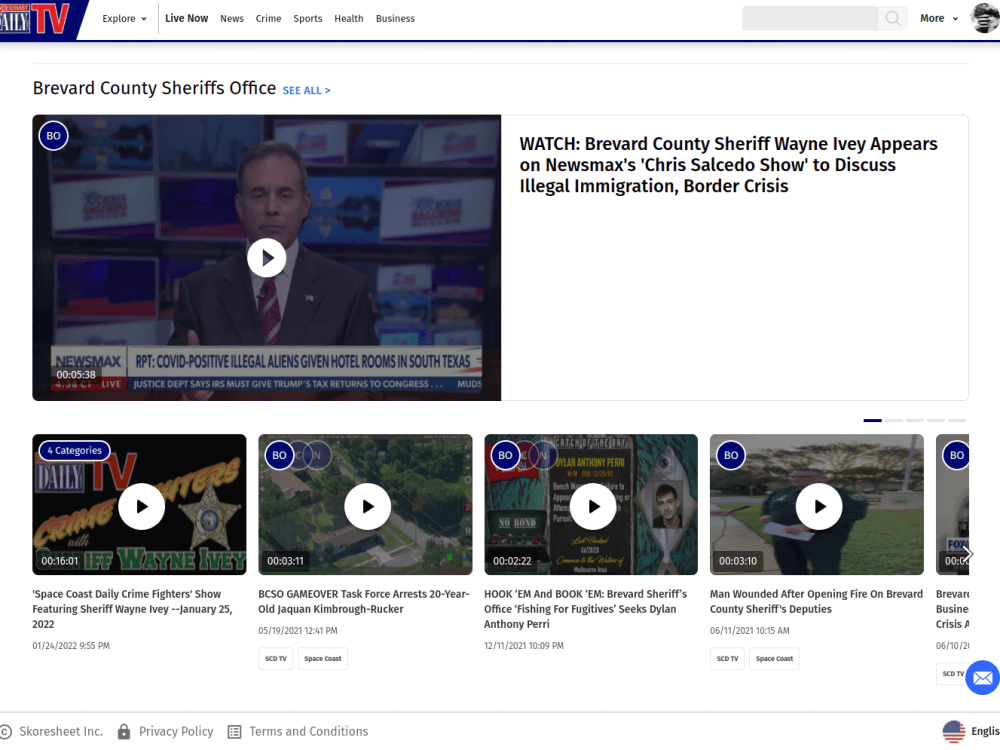Click the 06/11/2021 10:15 AM date text
This screenshot has width=1000, height=750.
click(x=749, y=630)
